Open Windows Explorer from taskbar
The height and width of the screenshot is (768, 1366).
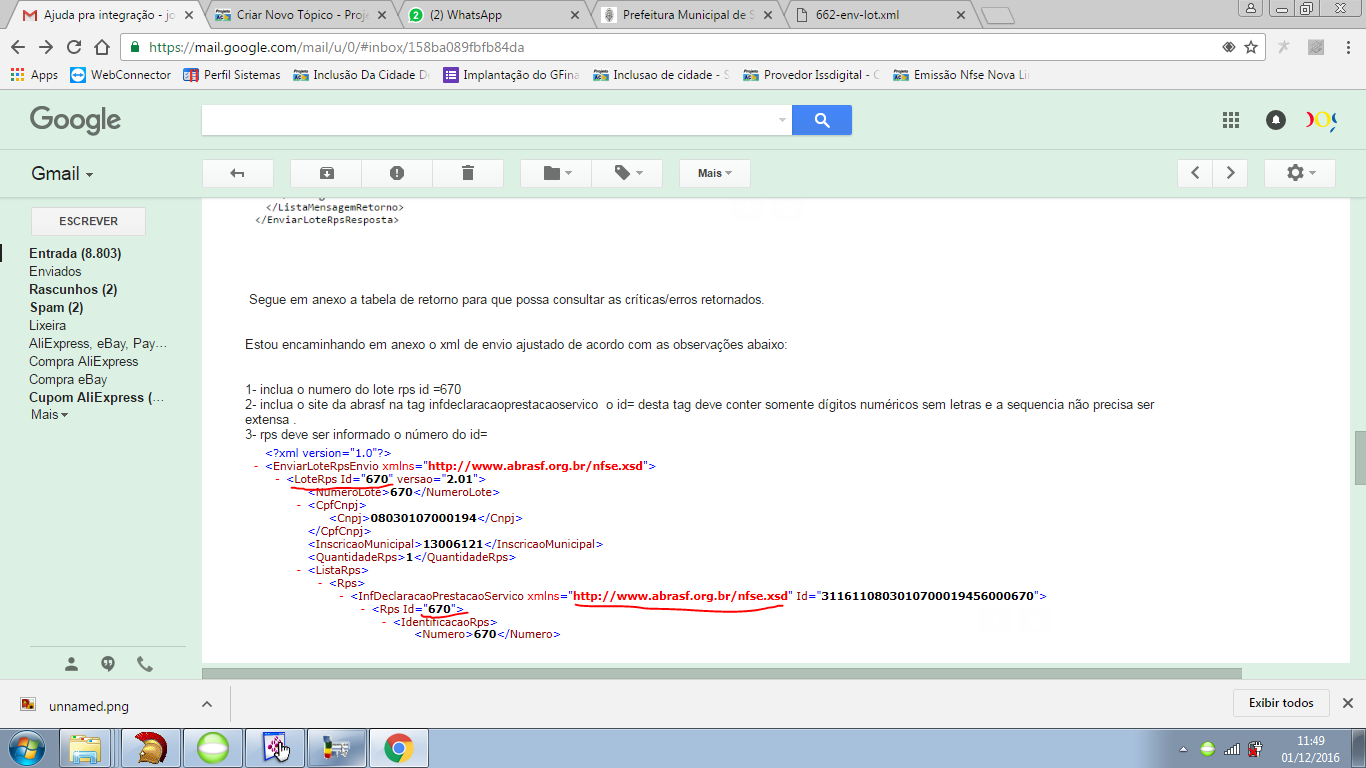86,748
